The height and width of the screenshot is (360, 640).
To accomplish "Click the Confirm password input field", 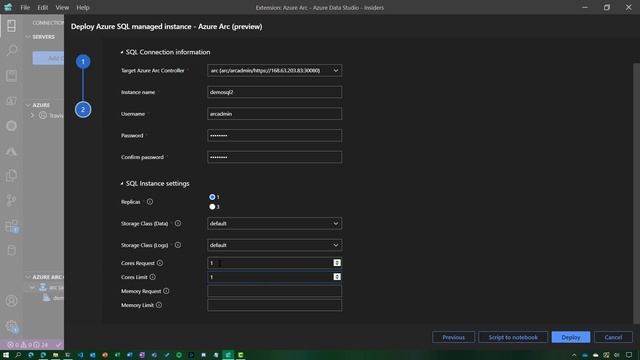I will click(x=274, y=157).
